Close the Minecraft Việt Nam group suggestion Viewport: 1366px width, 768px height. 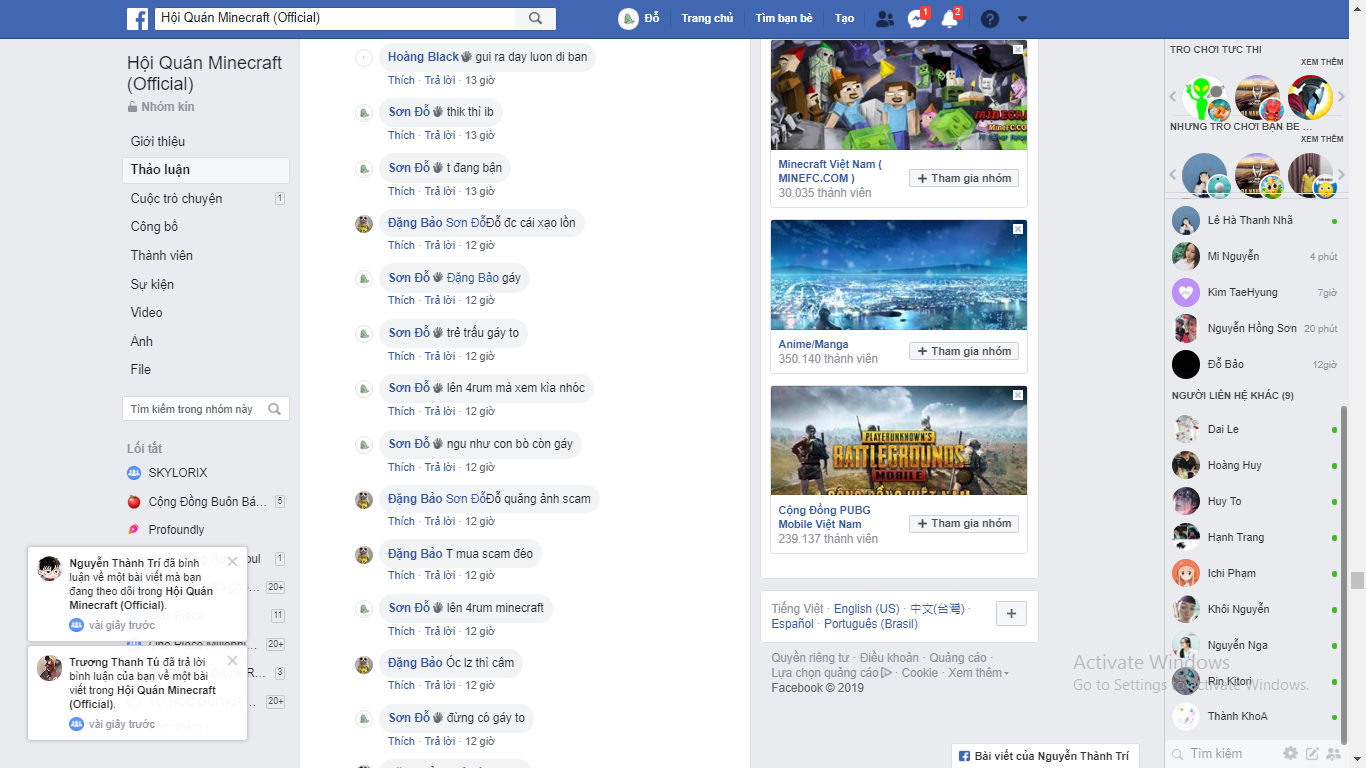click(1018, 49)
